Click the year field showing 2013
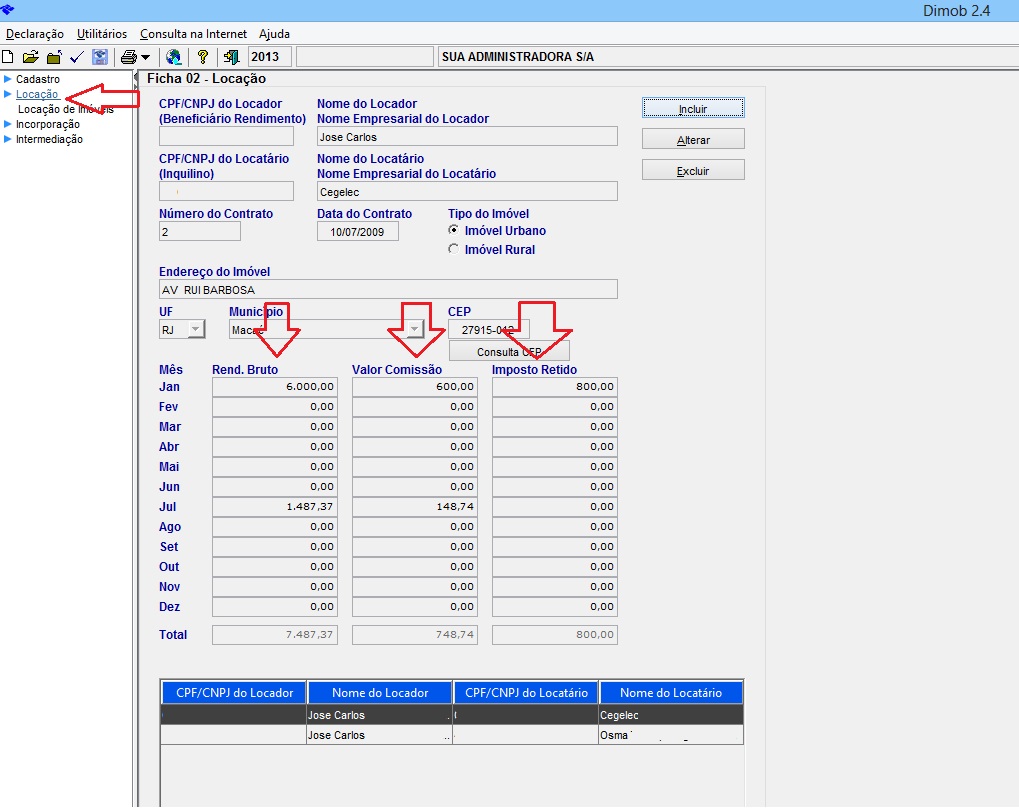The image size is (1019, 808). click(270, 57)
